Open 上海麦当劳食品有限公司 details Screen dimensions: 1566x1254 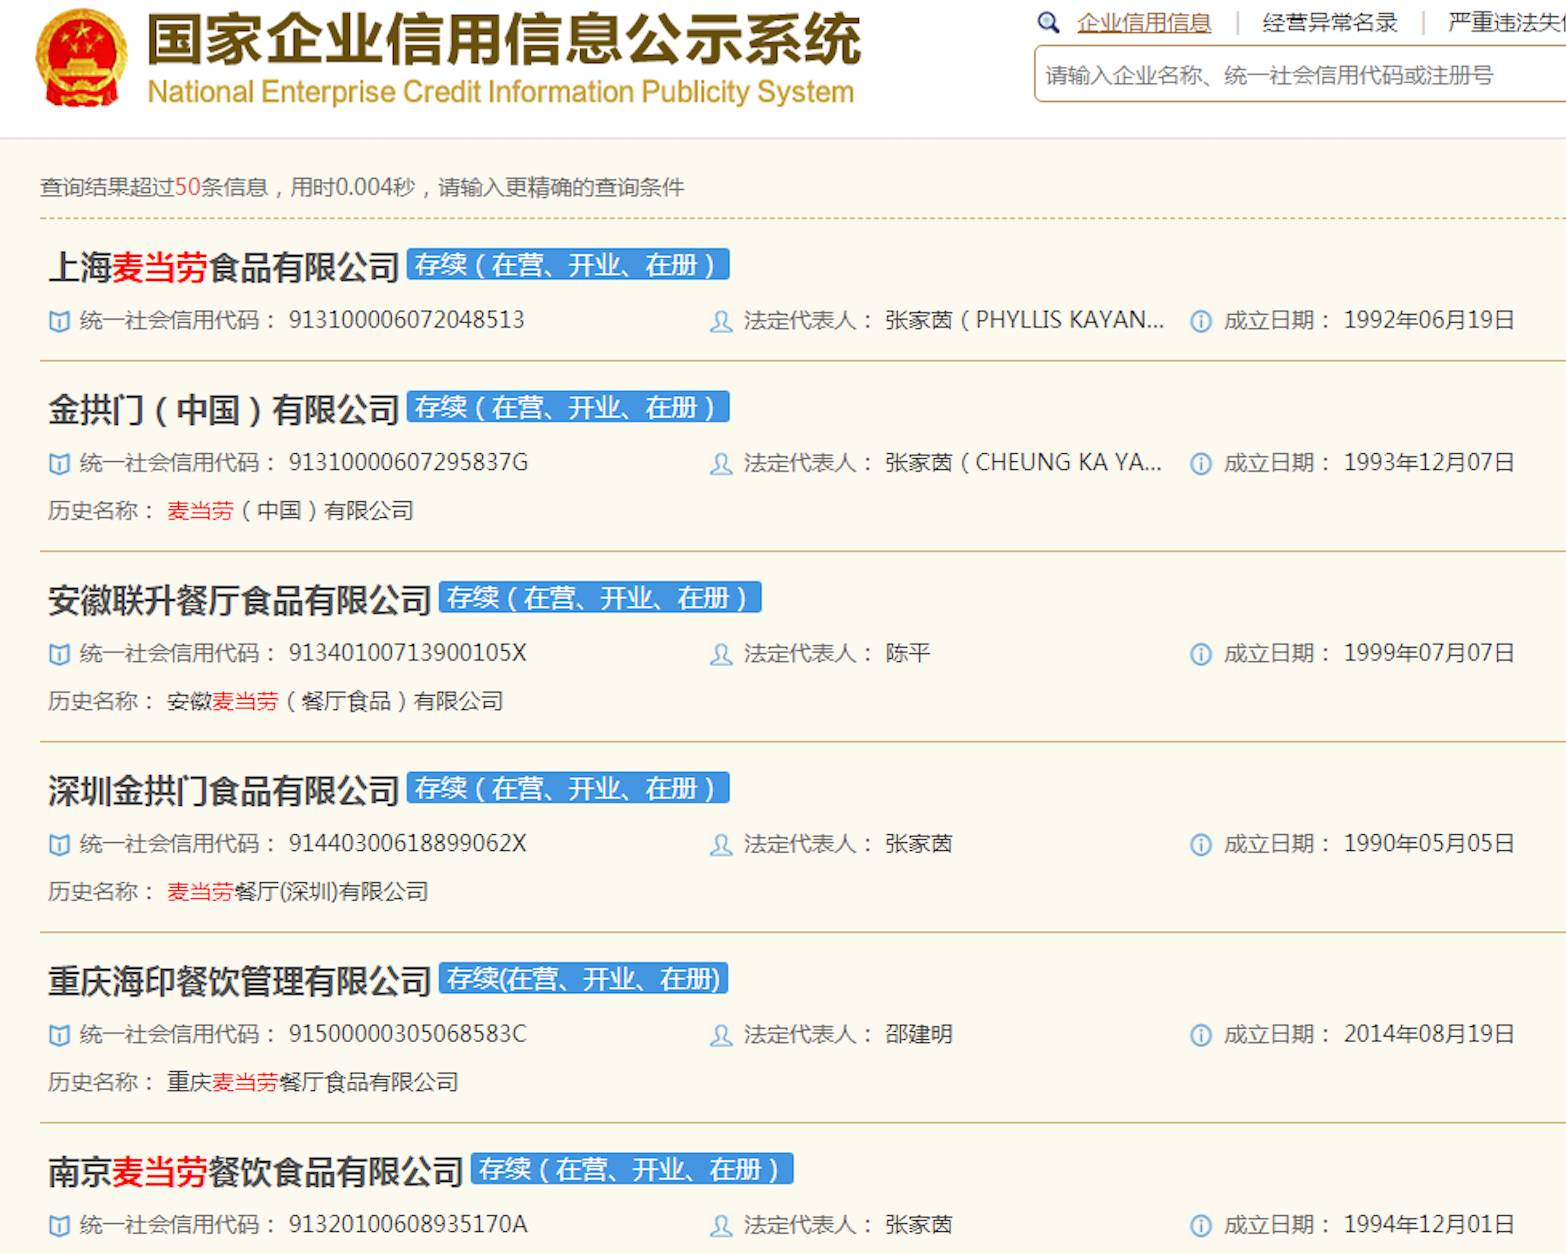[223, 266]
